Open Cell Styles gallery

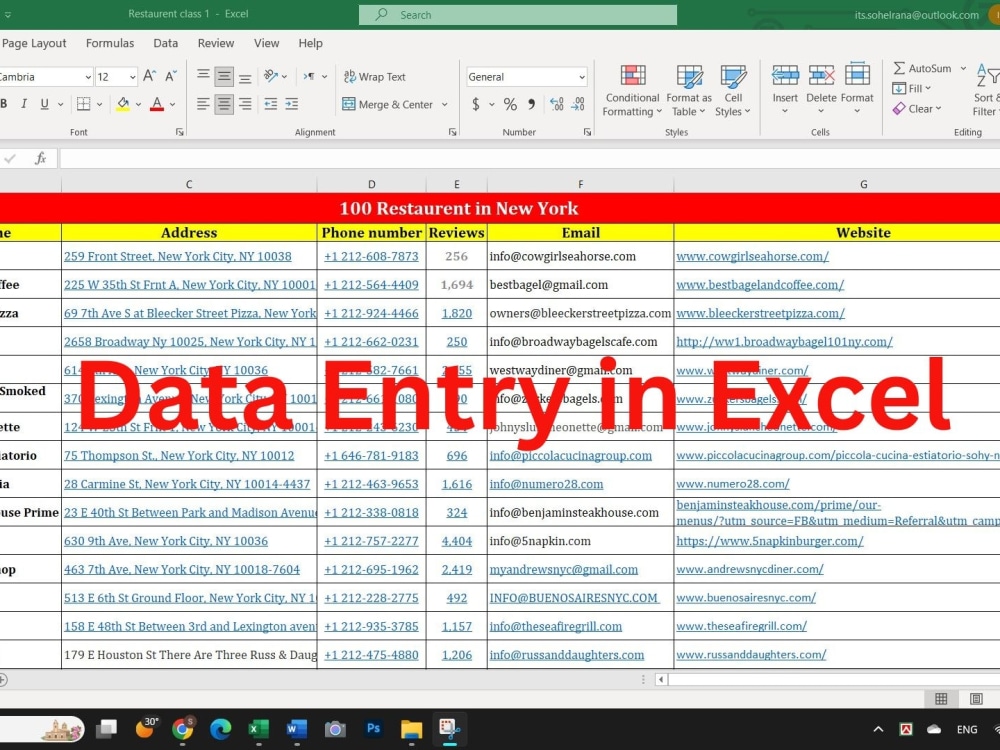click(x=733, y=91)
